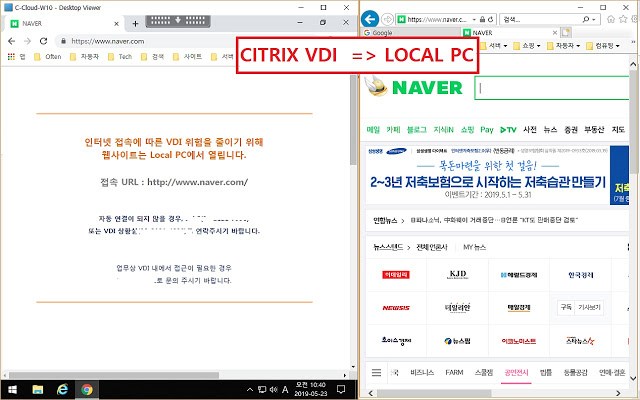Click the volume icon in VDI tray

273,390
